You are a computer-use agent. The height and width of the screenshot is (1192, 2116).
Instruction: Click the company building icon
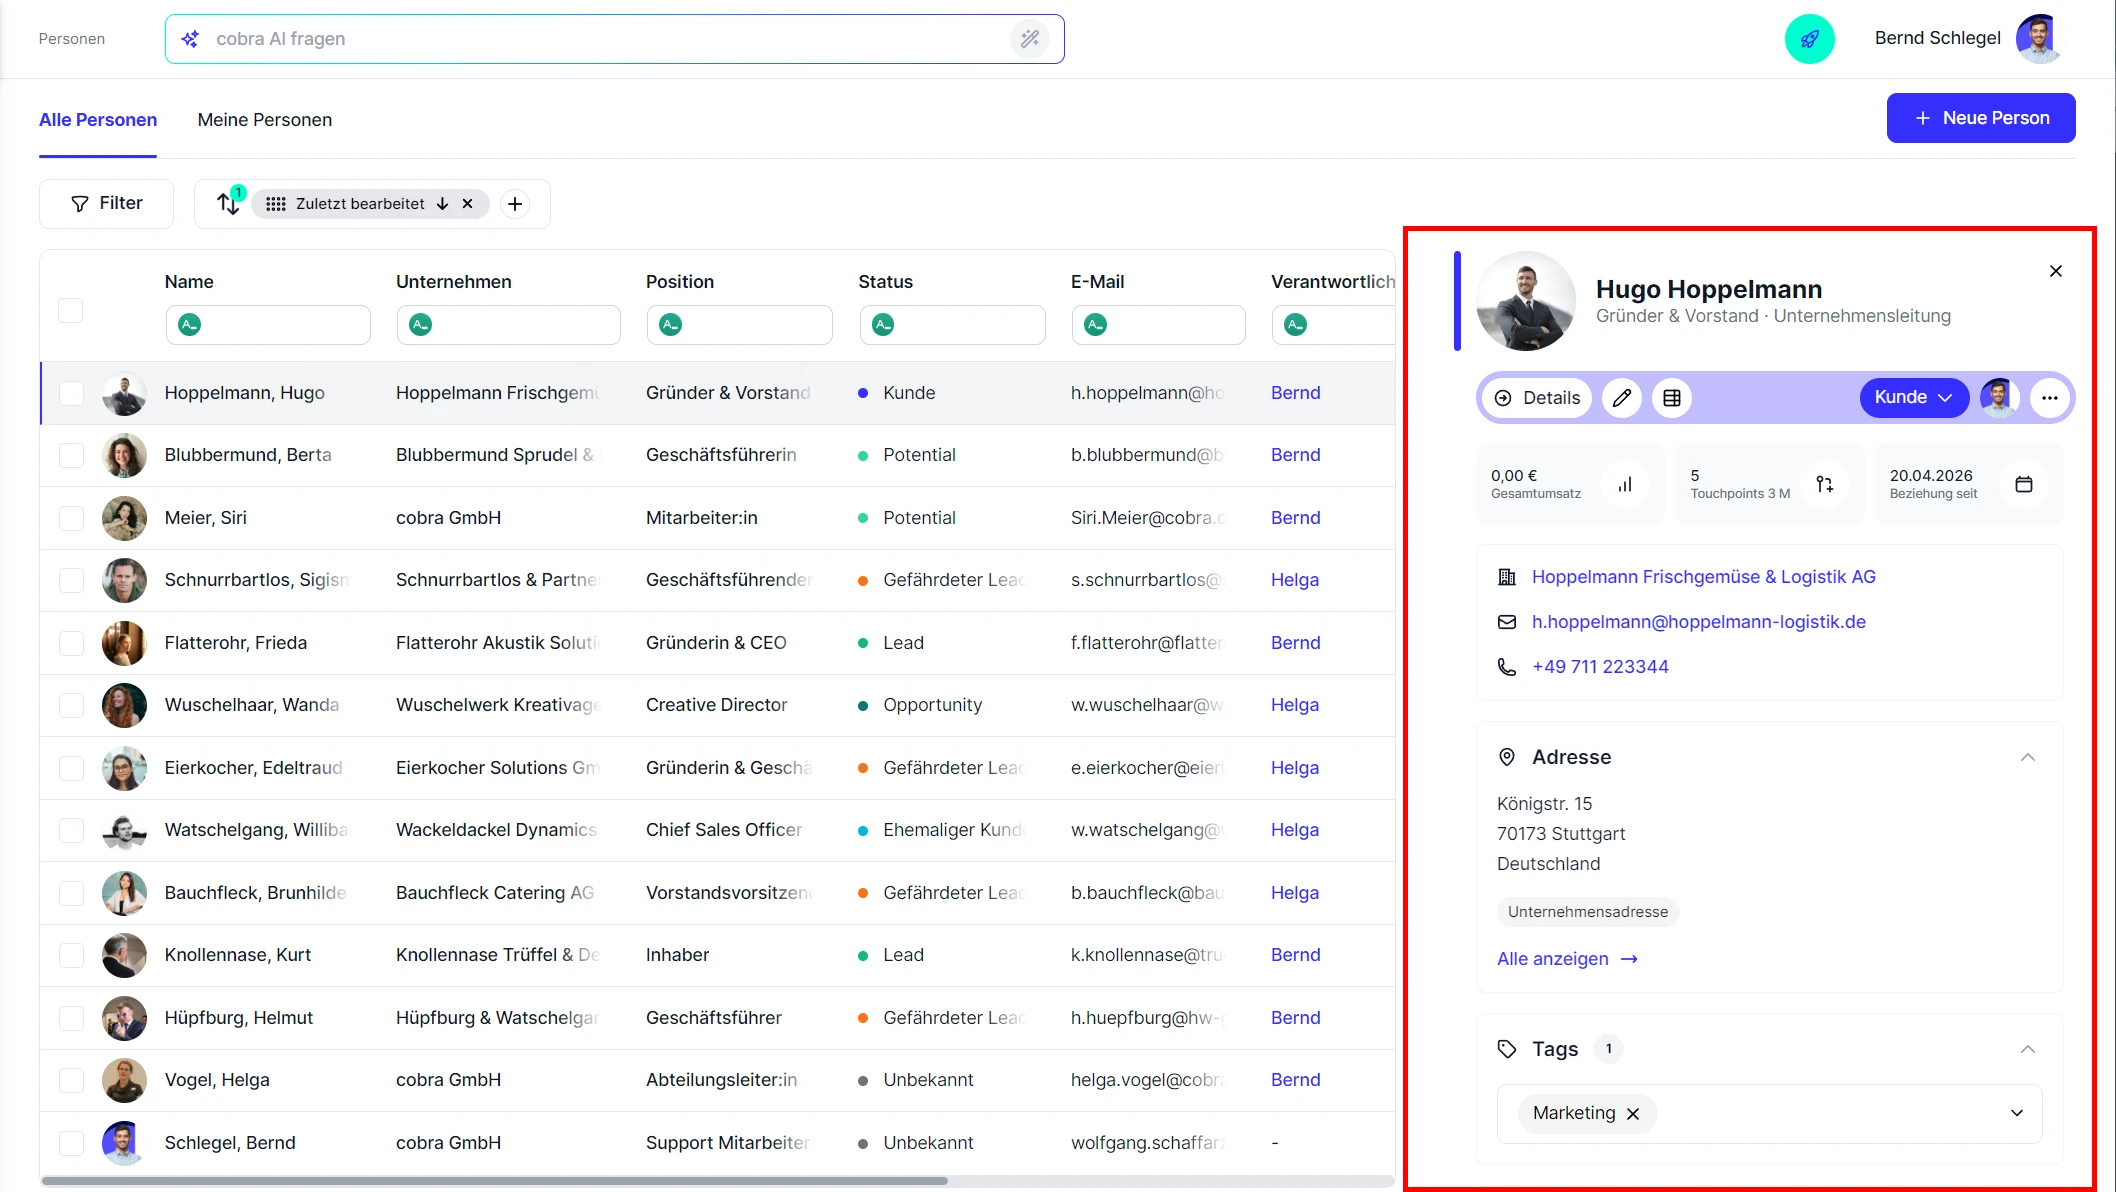click(1507, 577)
